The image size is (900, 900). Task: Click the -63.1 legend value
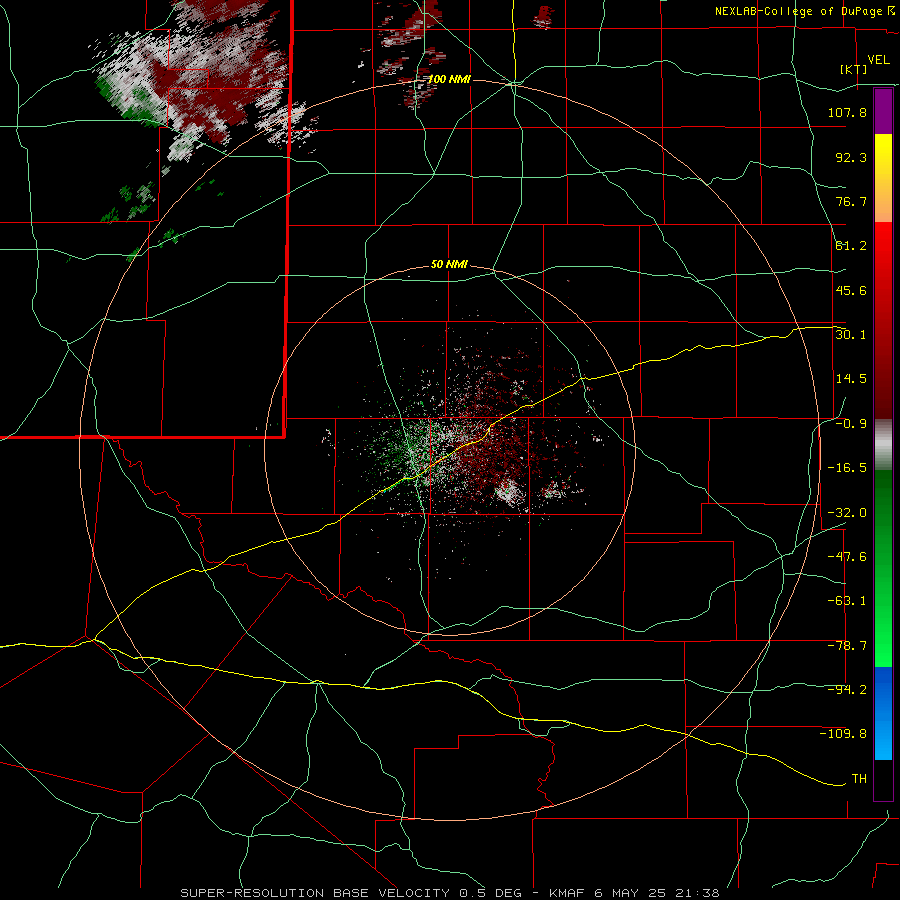click(847, 601)
